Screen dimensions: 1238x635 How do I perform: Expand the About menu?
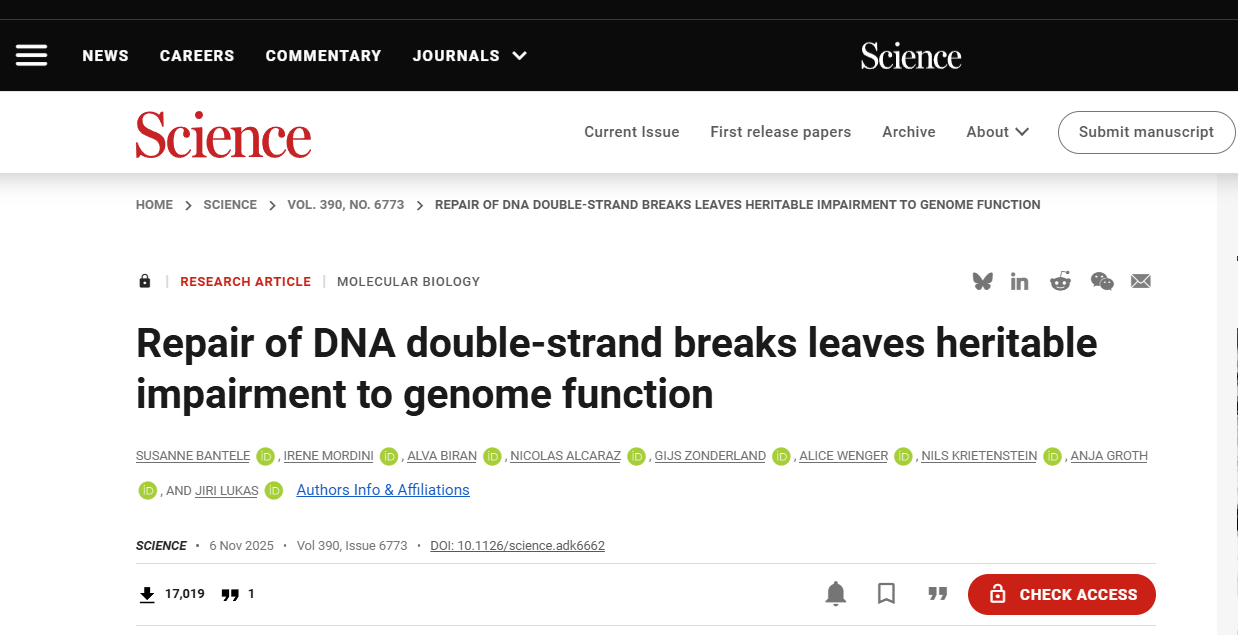997,132
